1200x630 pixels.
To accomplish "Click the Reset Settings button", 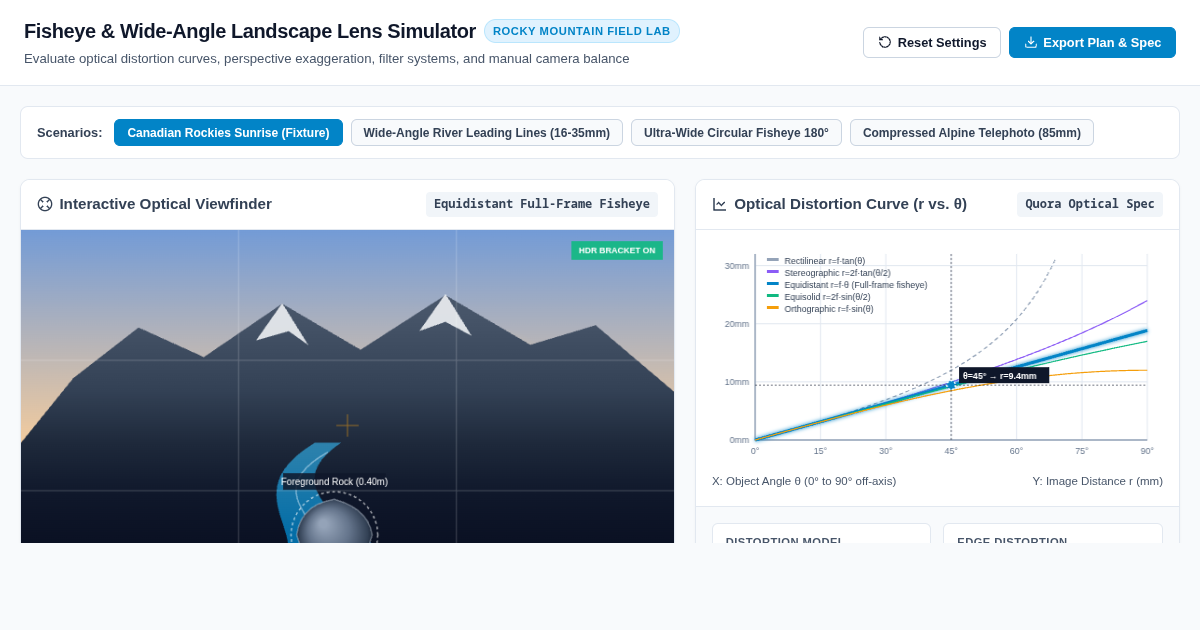I will [x=932, y=42].
